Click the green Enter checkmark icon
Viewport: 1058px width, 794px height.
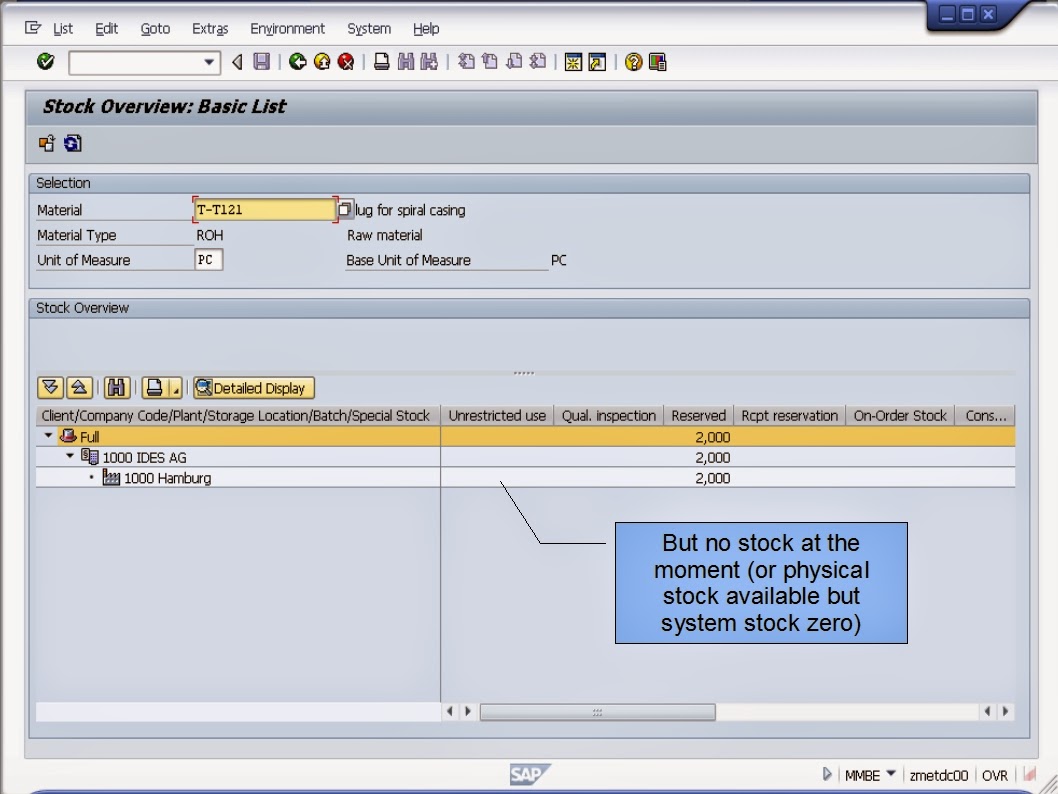click(x=45, y=62)
